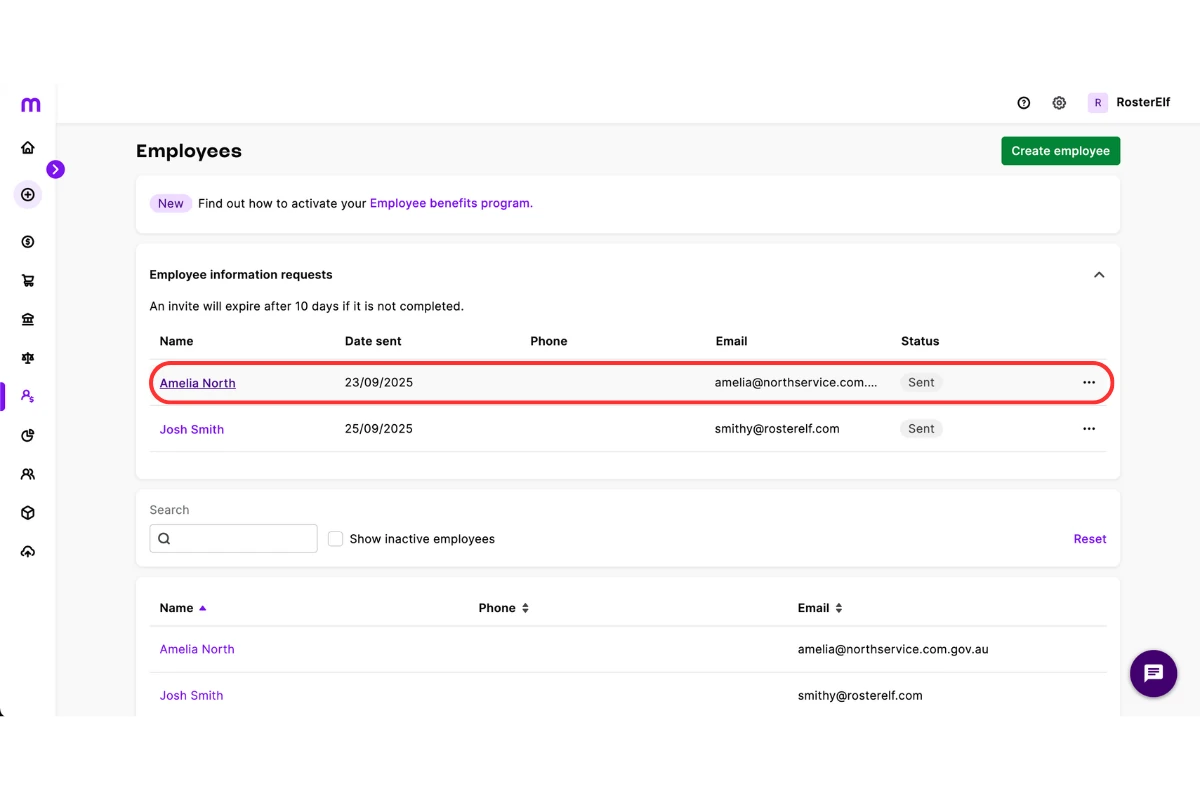Open the two-people contacts sidebar icon
Viewport: 1200px width, 800px height.
(x=28, y=474)
